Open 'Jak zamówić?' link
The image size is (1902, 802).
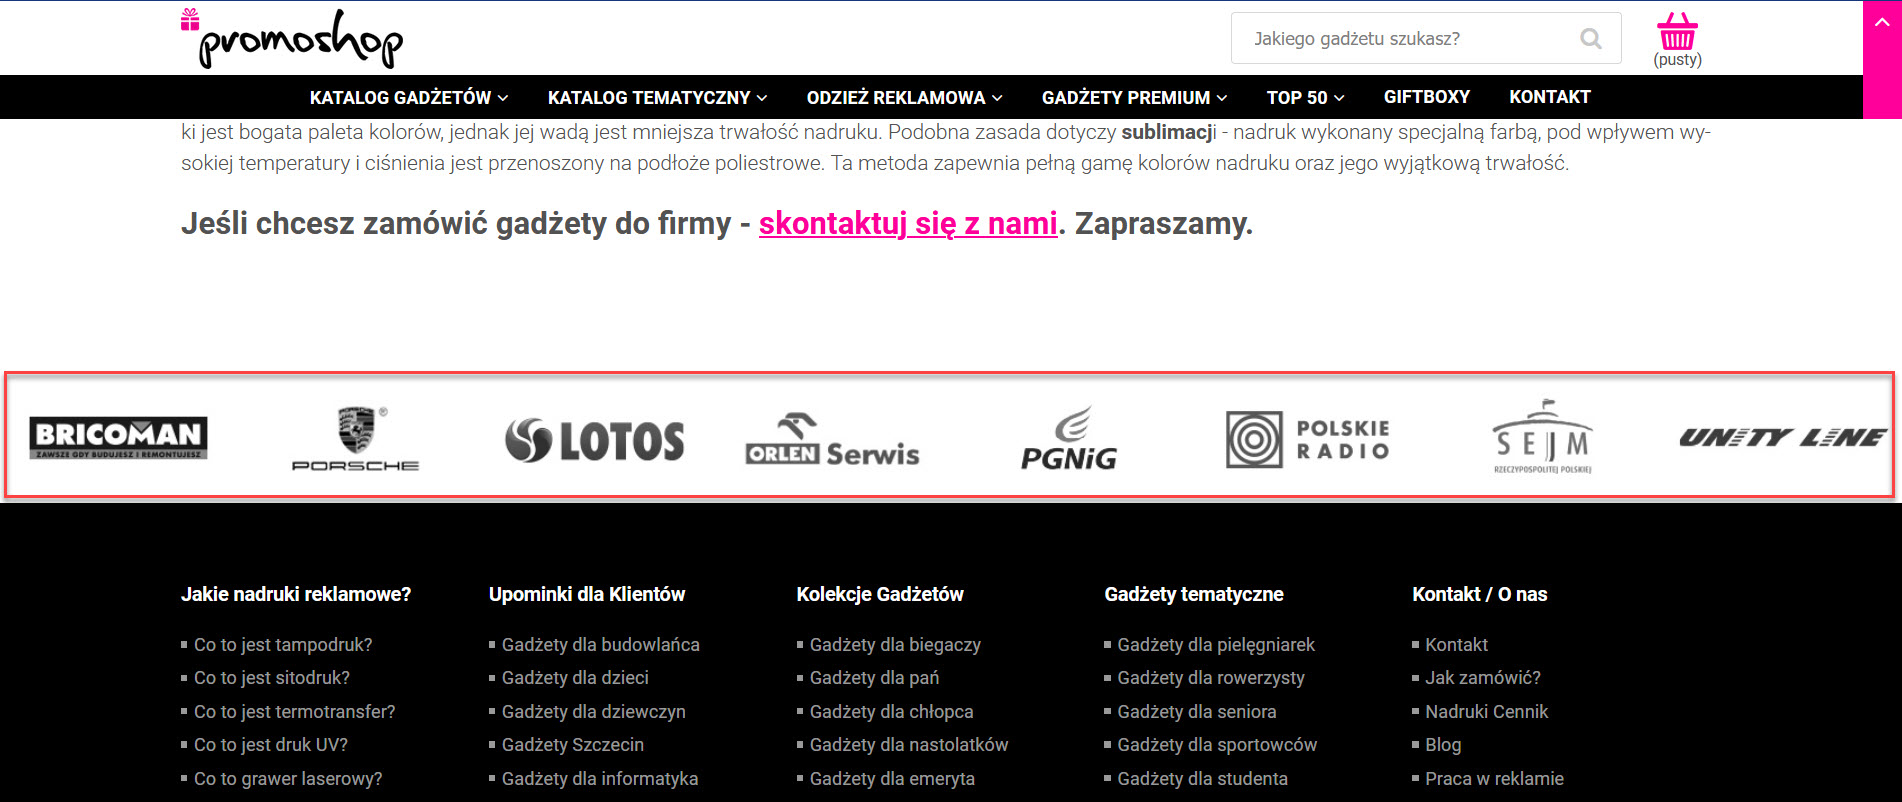(1483, 678)
